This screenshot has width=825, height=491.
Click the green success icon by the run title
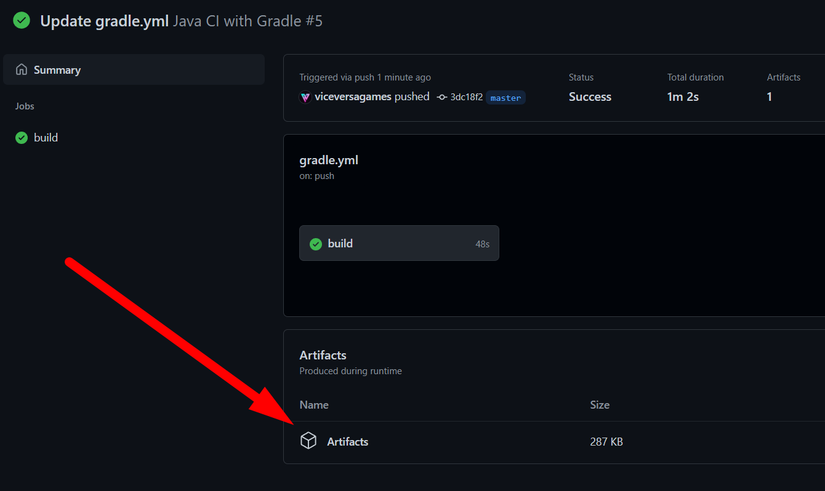22,21
